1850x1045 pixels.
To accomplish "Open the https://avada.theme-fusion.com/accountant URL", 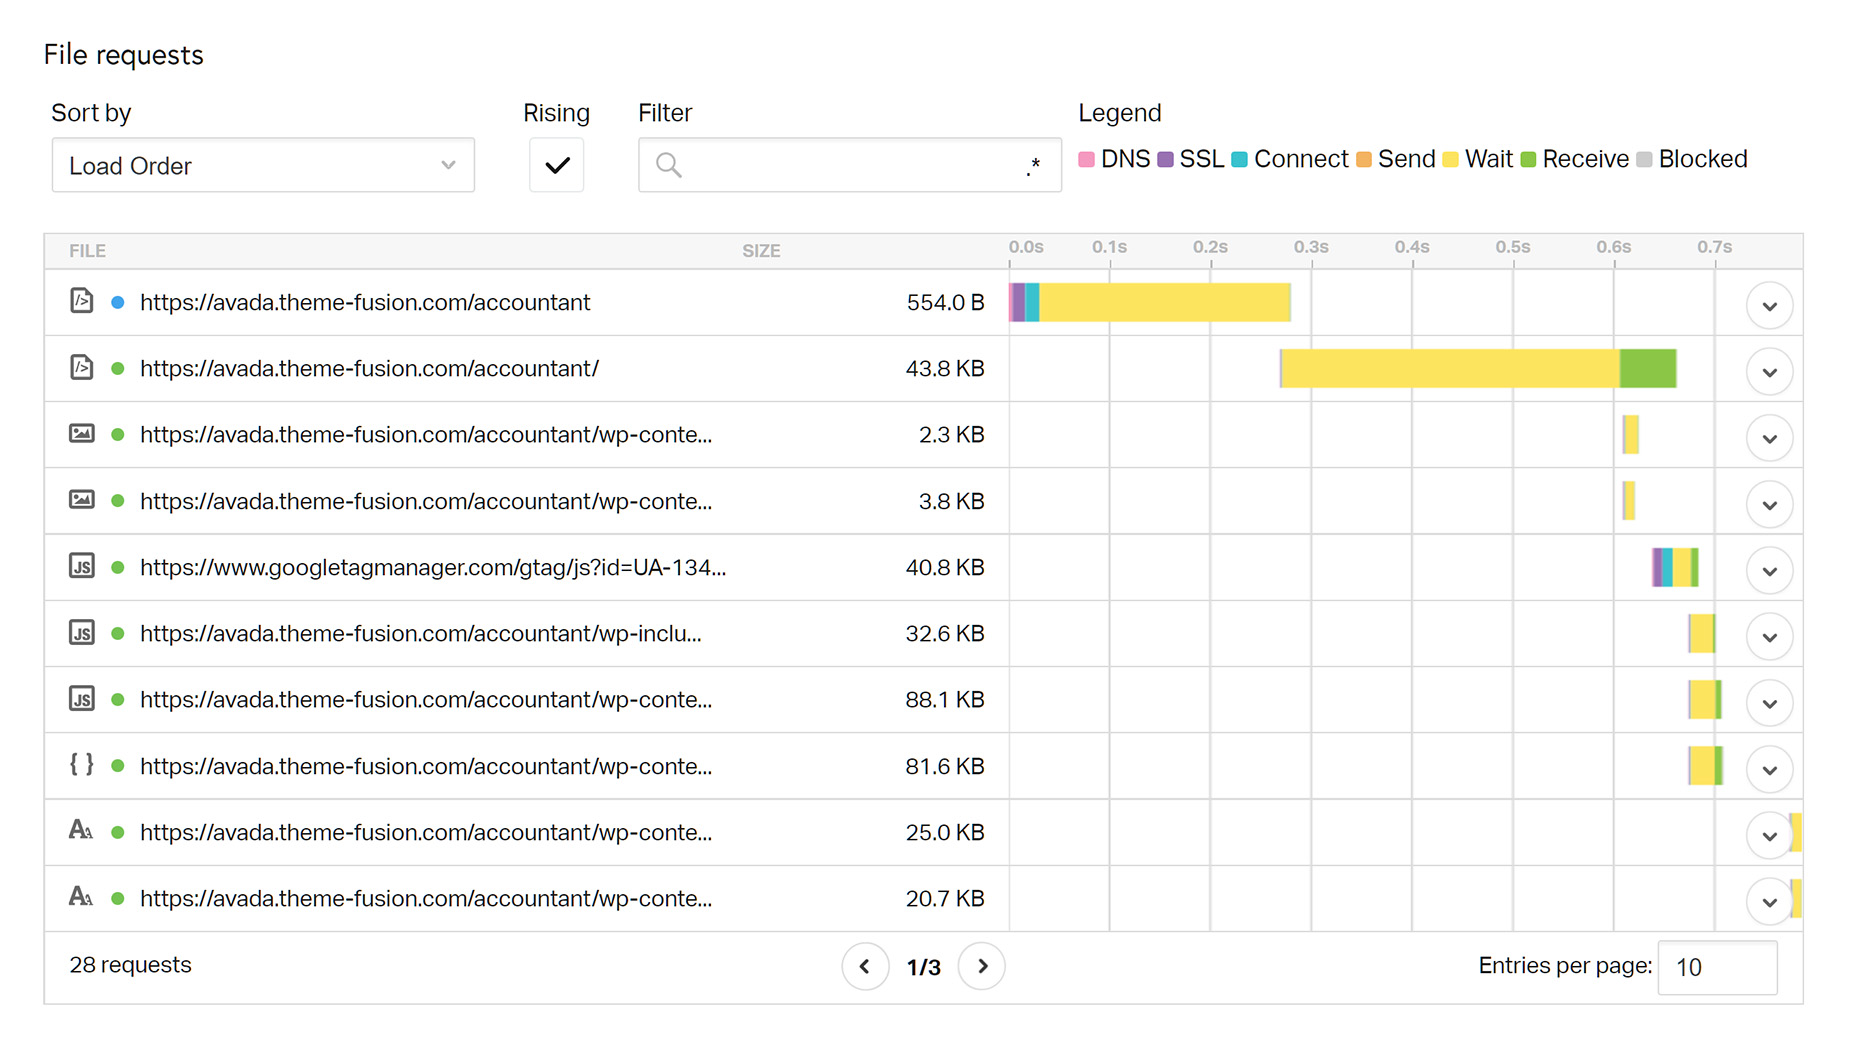I will pos(365,302).
